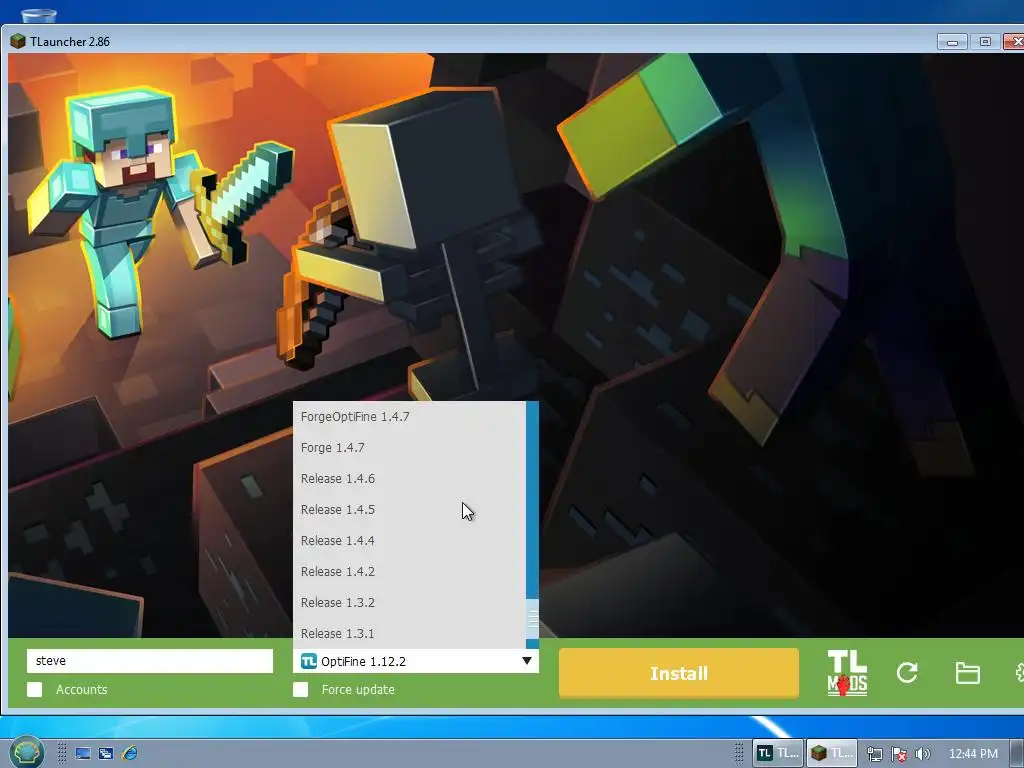Open the game folder icon

(x=967, y=673)
